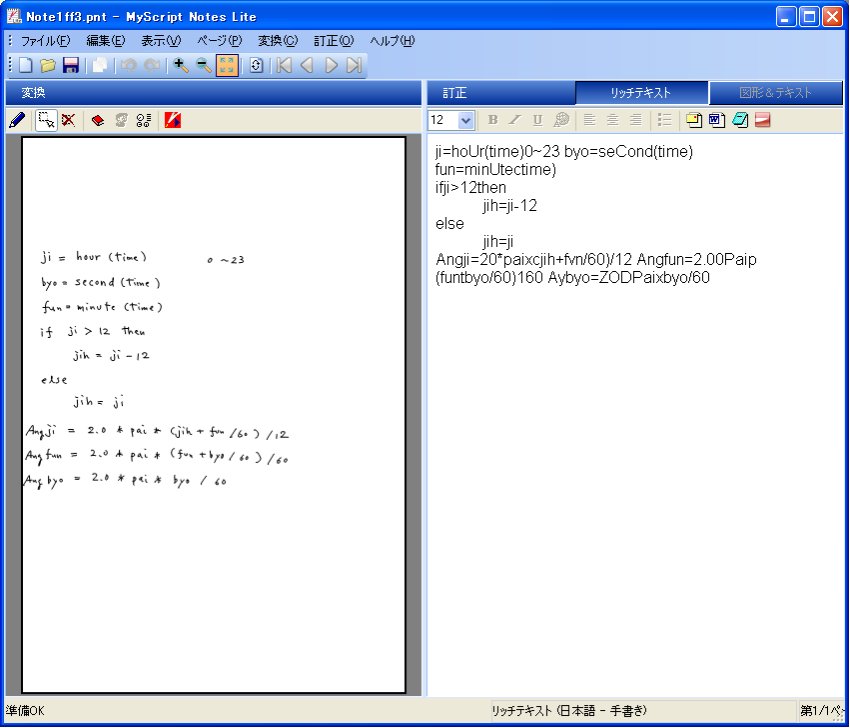The image size is (850, 728).
Task: Click the yellow sticky note export icon
Action: tap(693, 121)
